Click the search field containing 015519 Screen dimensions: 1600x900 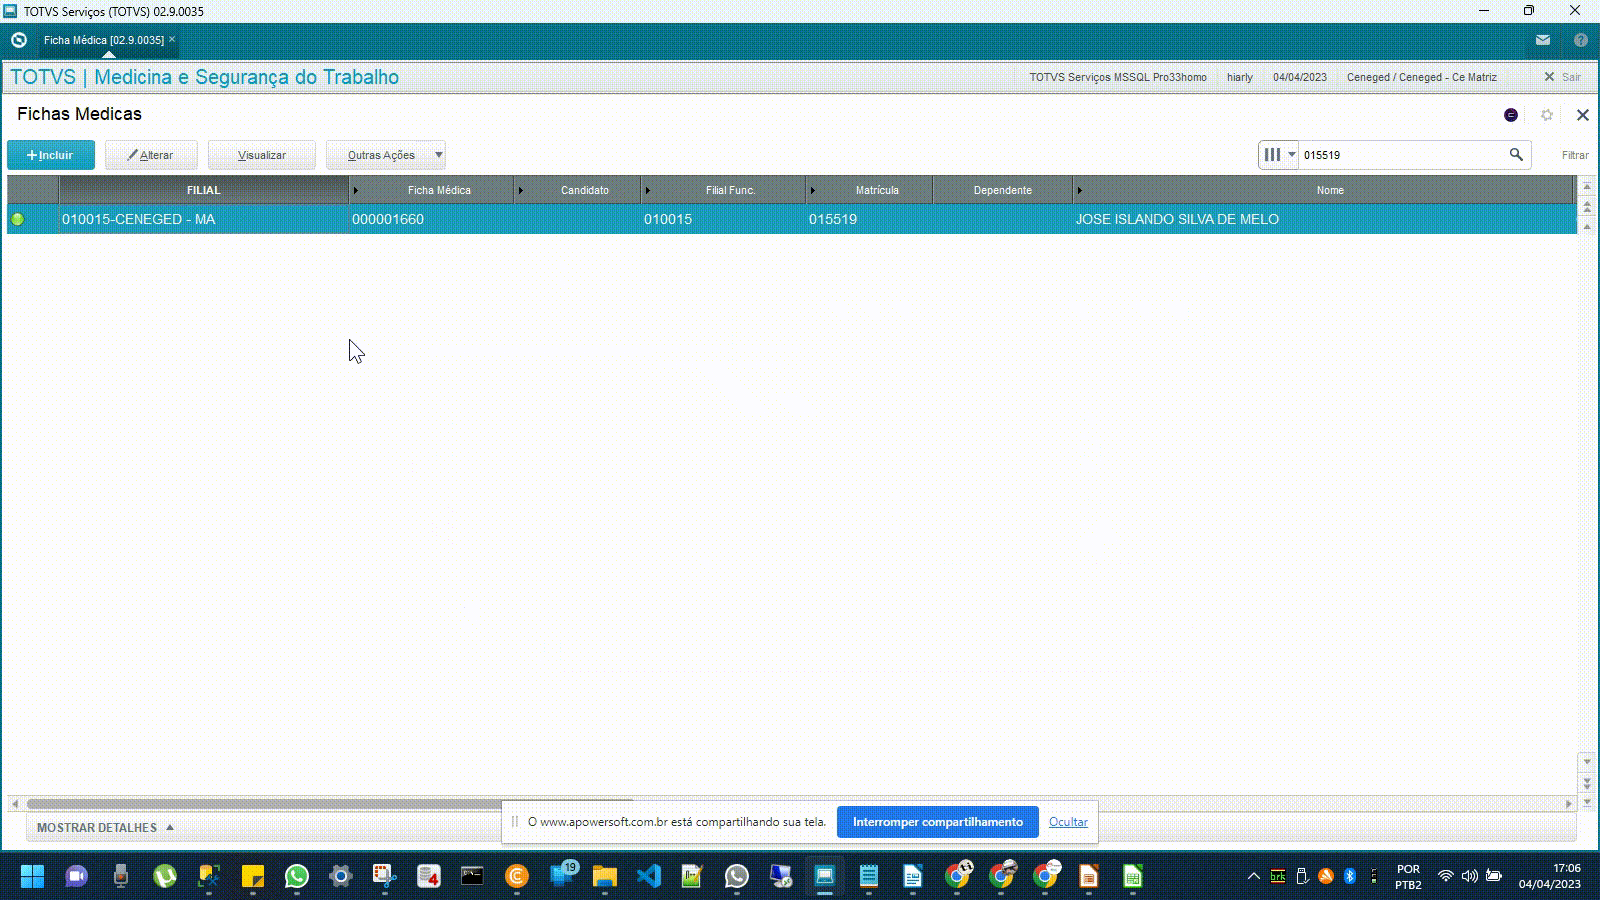pos(1400,155)
